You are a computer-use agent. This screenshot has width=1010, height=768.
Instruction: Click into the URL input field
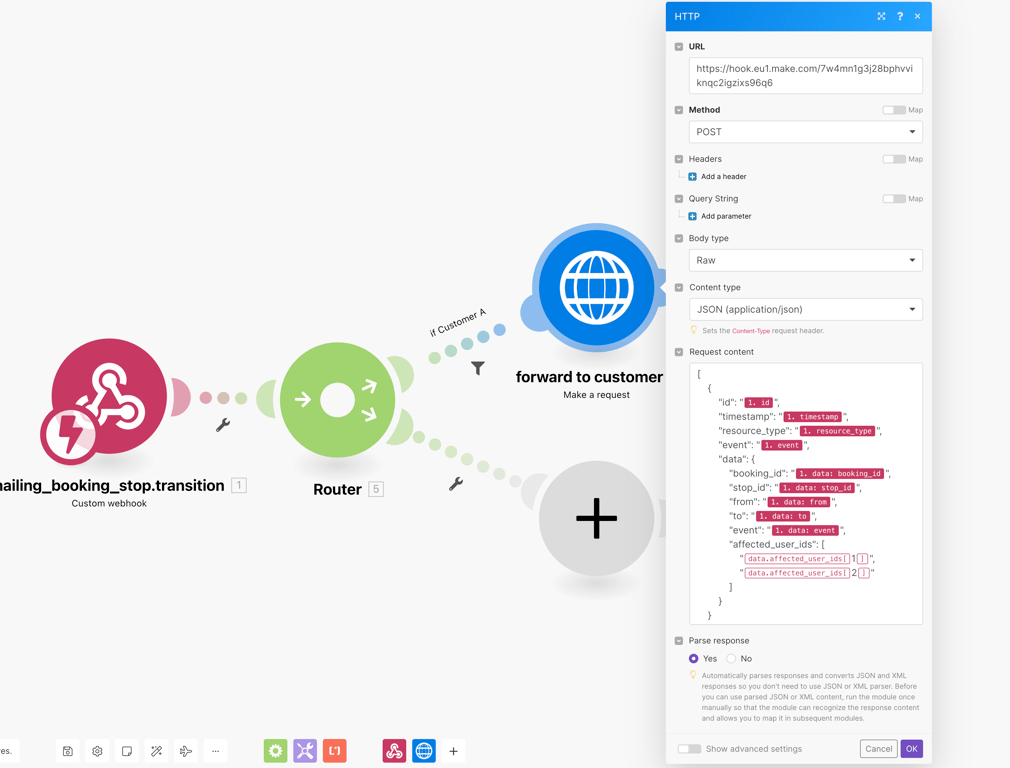pyautogui.click(x=806, y=75)
